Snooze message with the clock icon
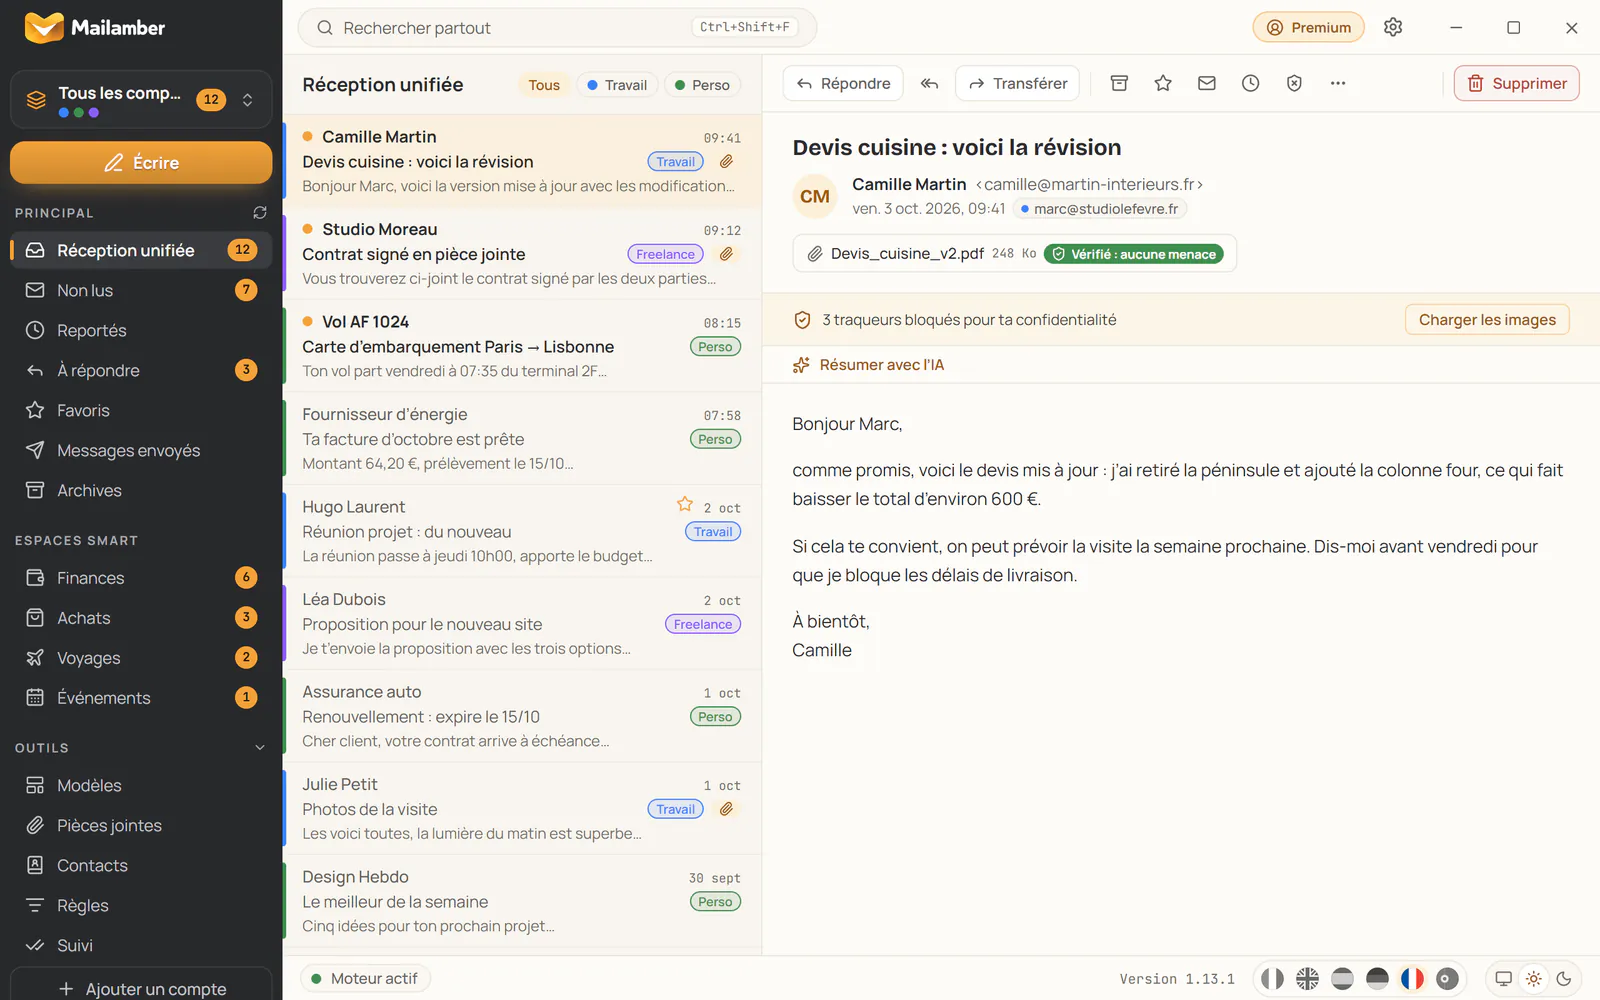1600x1000 pixels. pyautogui.click(x=1251, y=83)
